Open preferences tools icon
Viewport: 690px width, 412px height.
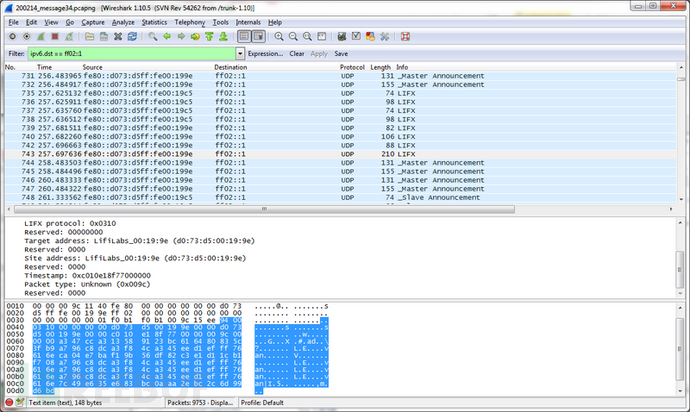coord(385,37)
